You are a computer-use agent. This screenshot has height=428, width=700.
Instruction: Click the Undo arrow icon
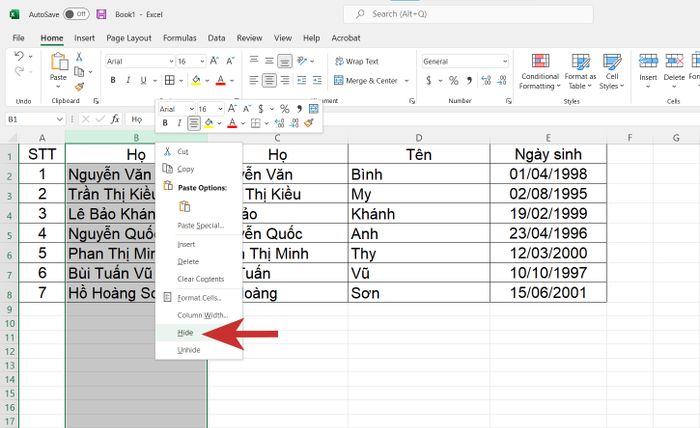(x=19, y=56)
